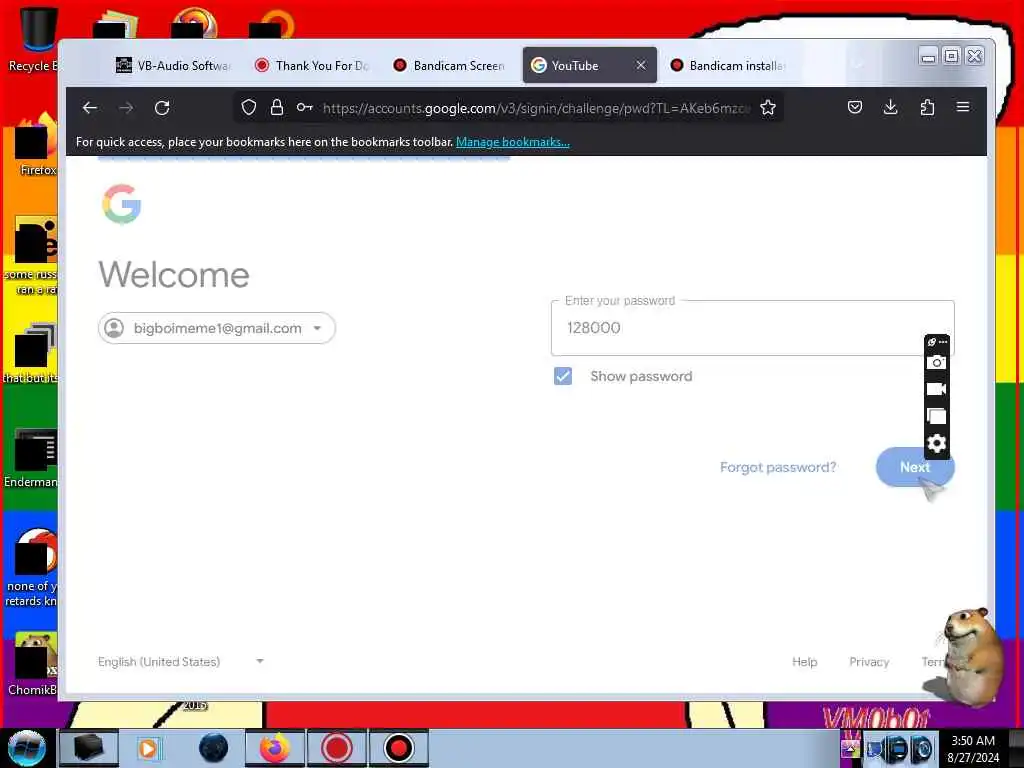Switch to the Thank You For Do tab
The height and width of the screenshot is (768, 1024).
(312, 65)
